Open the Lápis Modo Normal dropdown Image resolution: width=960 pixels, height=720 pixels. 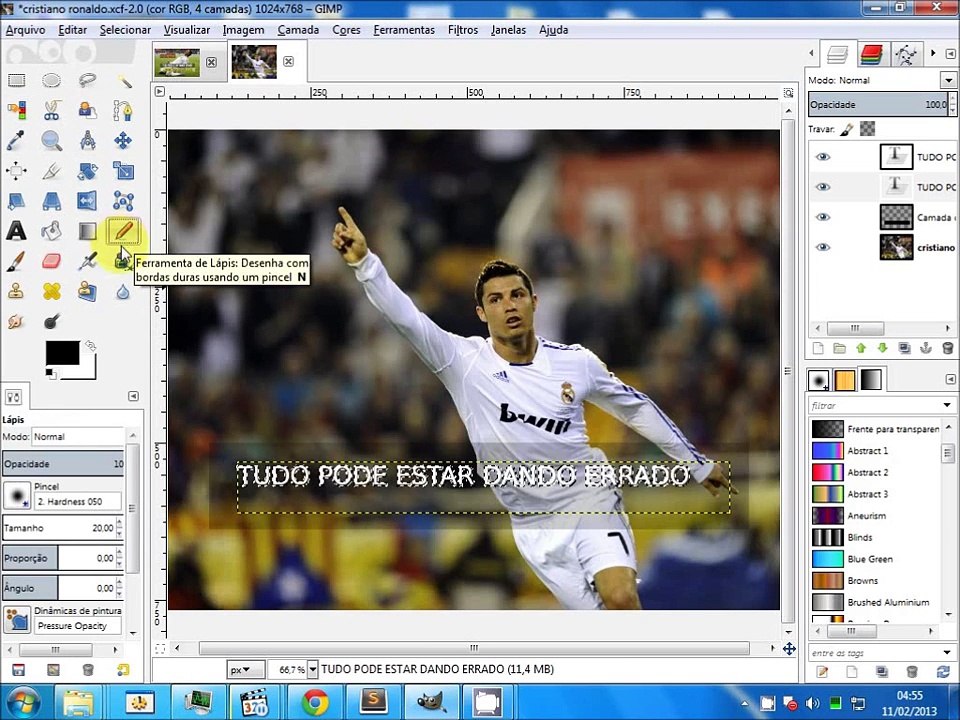coord(78,437)
